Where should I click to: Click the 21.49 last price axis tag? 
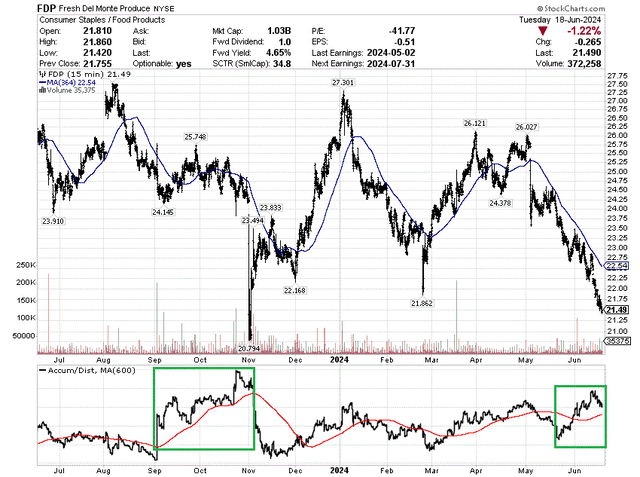tap(616, 310)
